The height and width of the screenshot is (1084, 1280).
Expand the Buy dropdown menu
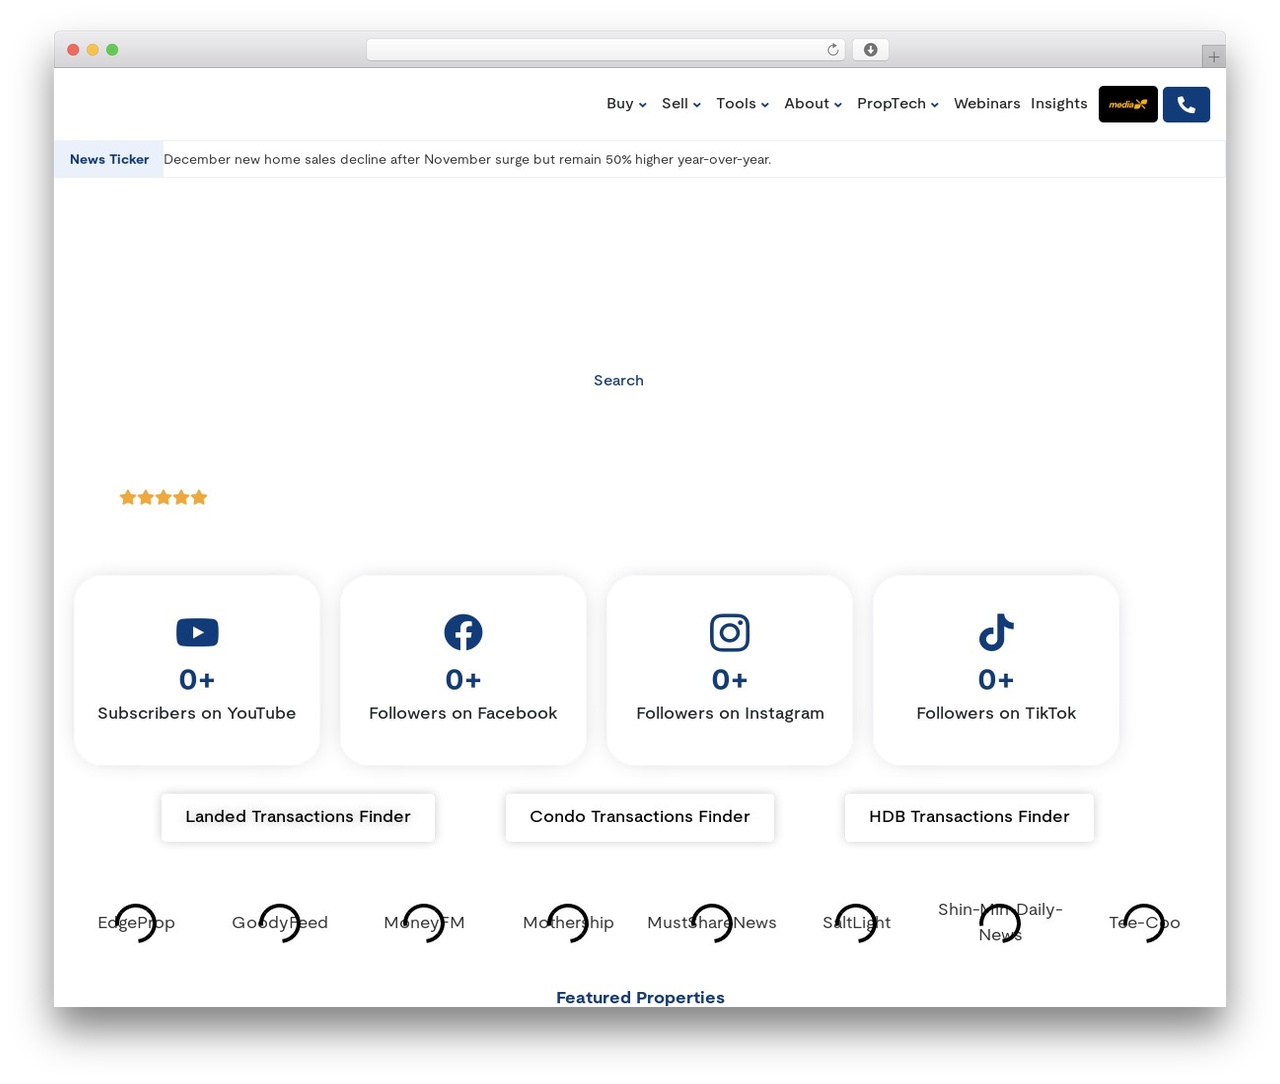click(x=626, y=104)
